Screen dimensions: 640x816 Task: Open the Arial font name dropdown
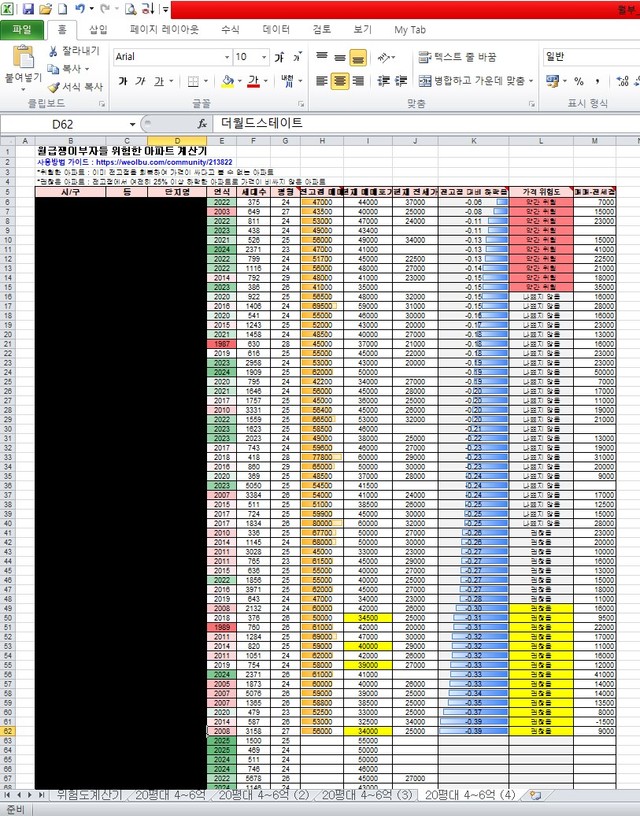(x=227, y=57)
